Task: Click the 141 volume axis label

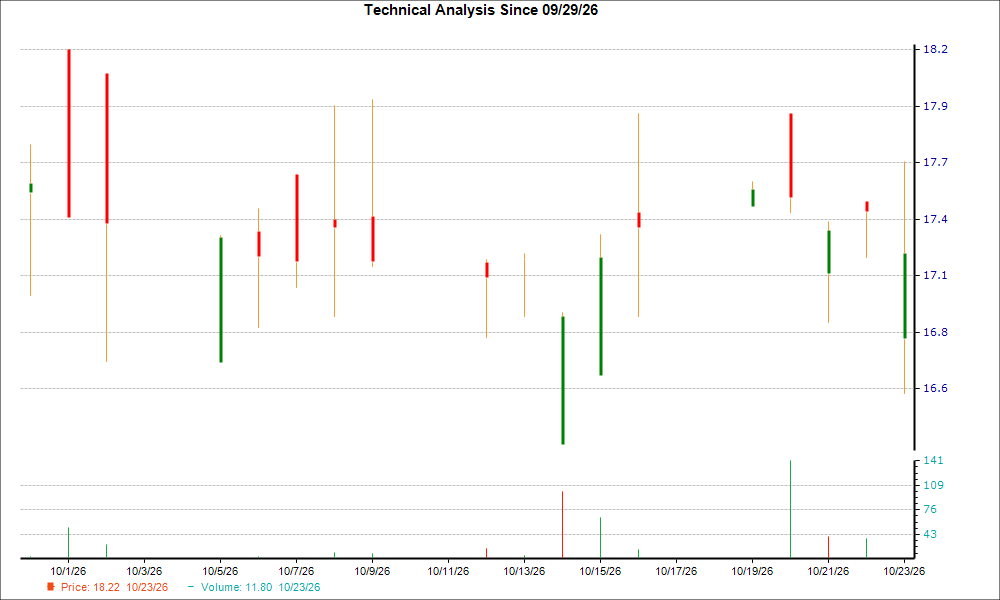Action: click(933, 460)
